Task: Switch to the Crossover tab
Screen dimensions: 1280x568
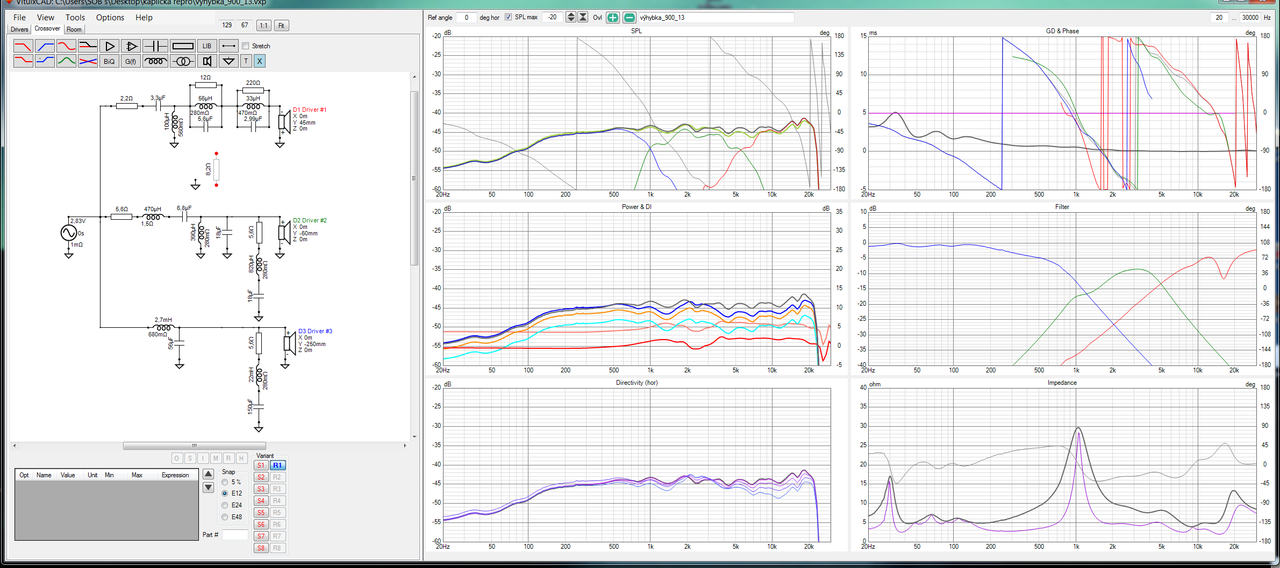Action: (x=47, y=28)
